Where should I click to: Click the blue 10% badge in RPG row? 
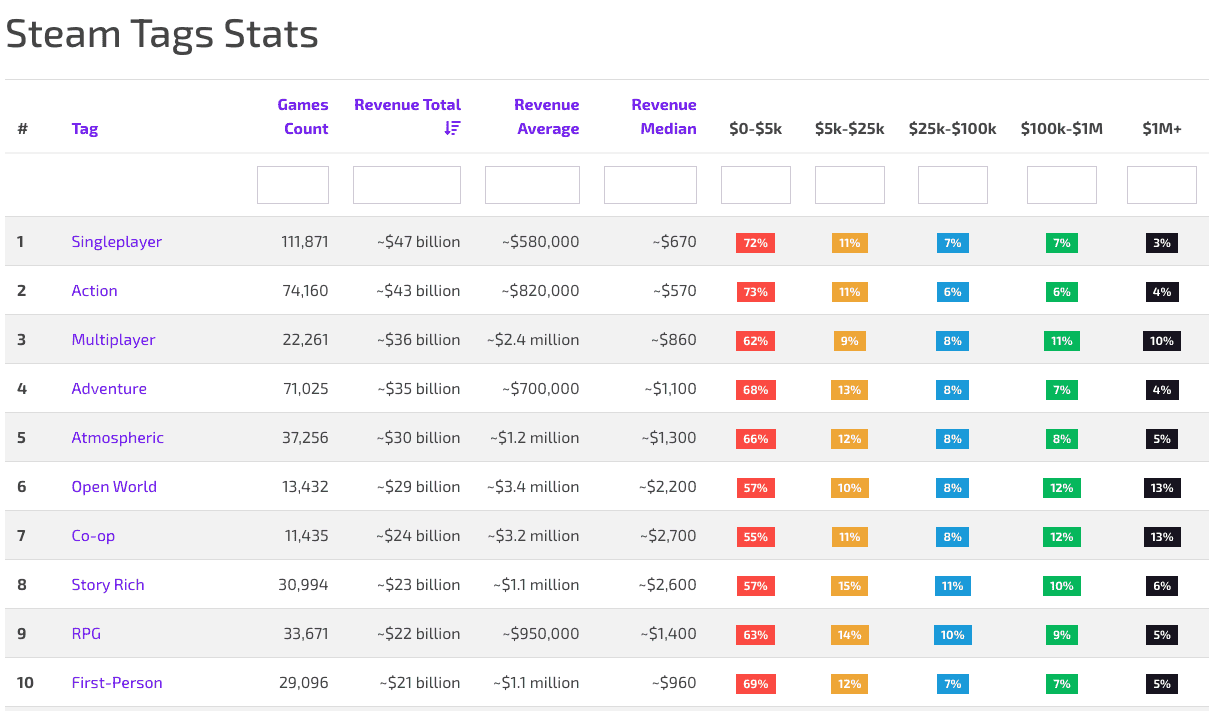coord(953,635)
